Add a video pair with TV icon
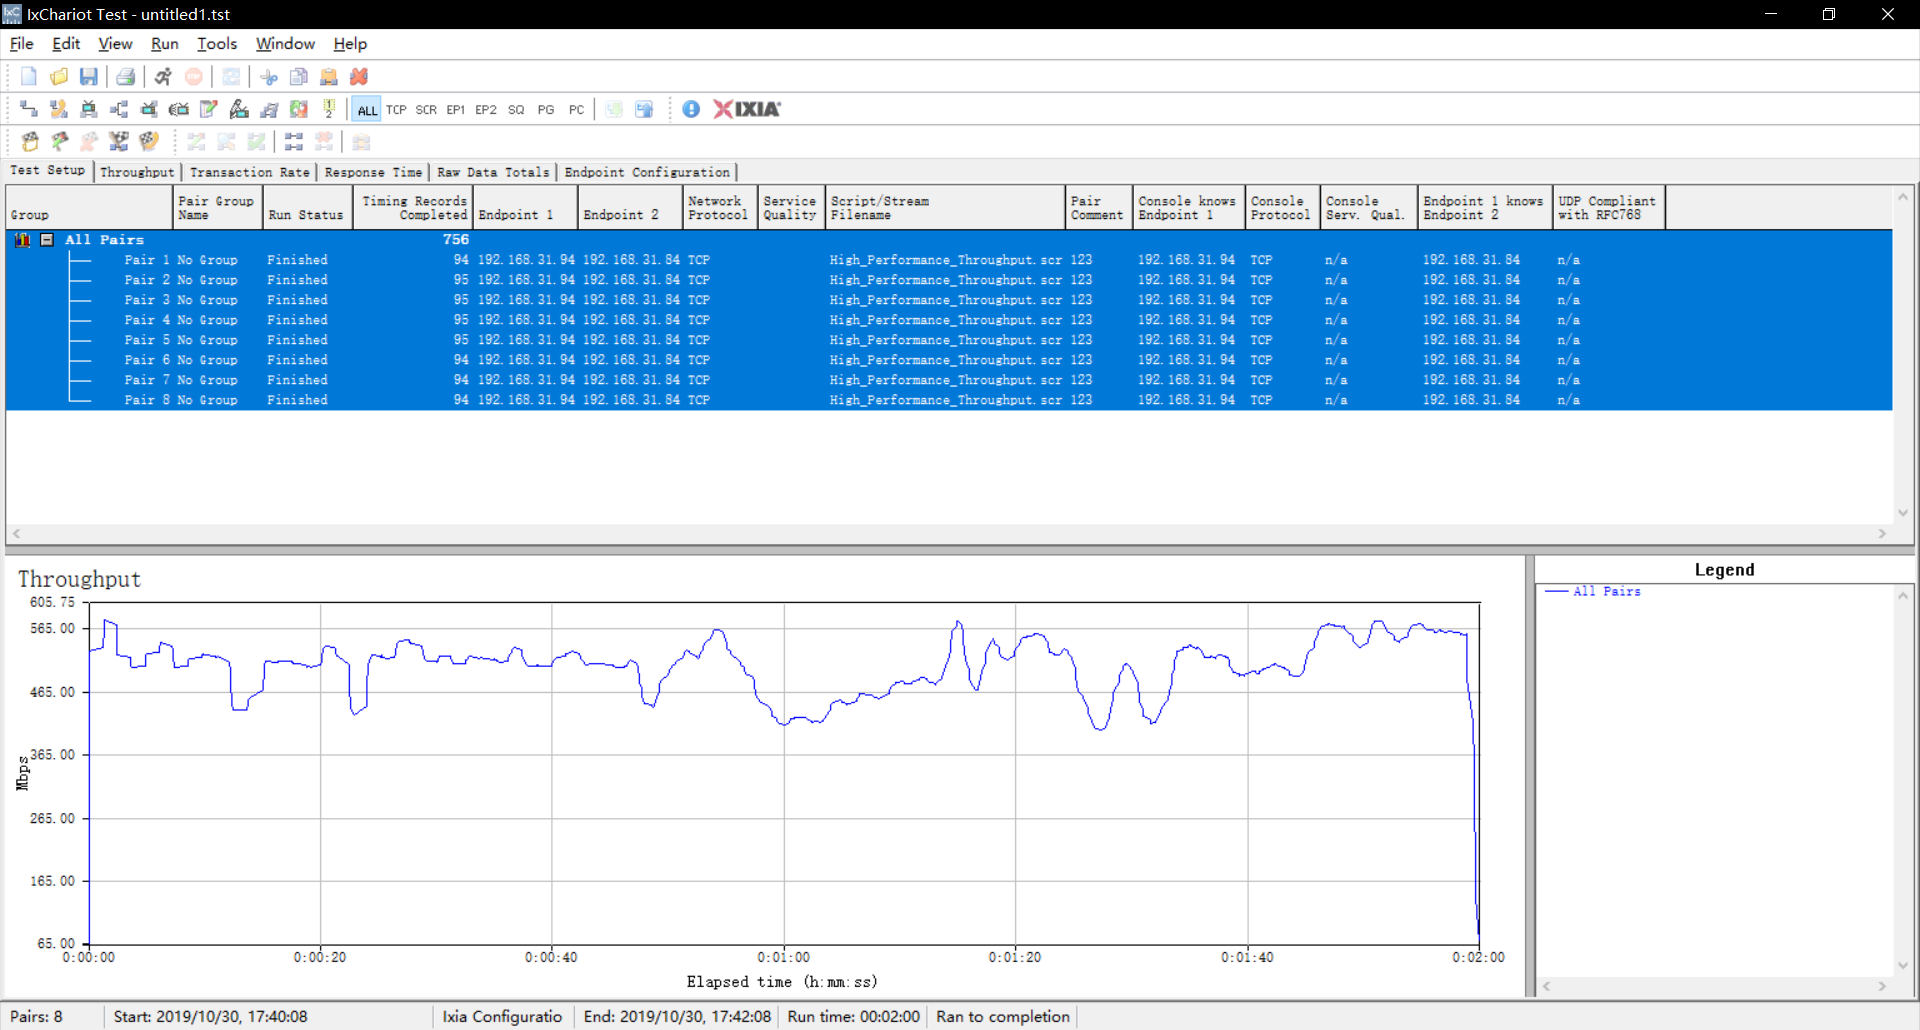The image size is (1920, 1030). click(x=88, y=109)
